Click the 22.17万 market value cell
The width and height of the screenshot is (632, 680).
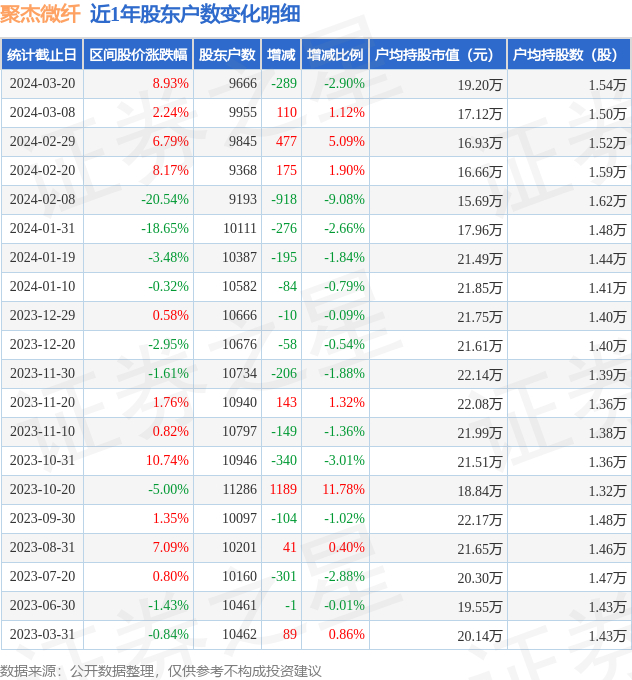point(480,519)
